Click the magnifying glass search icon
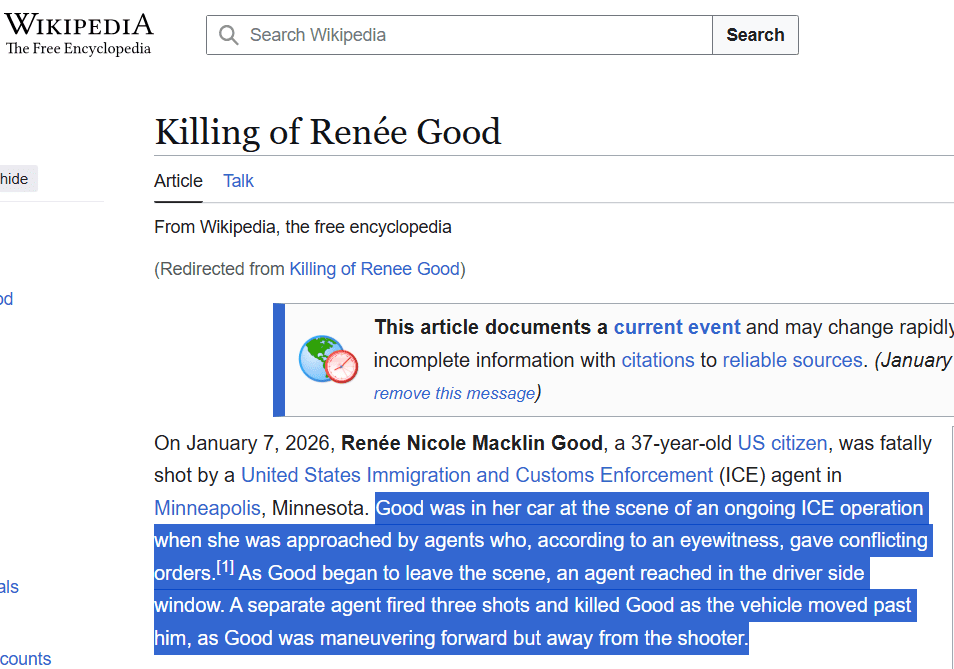 229,35
